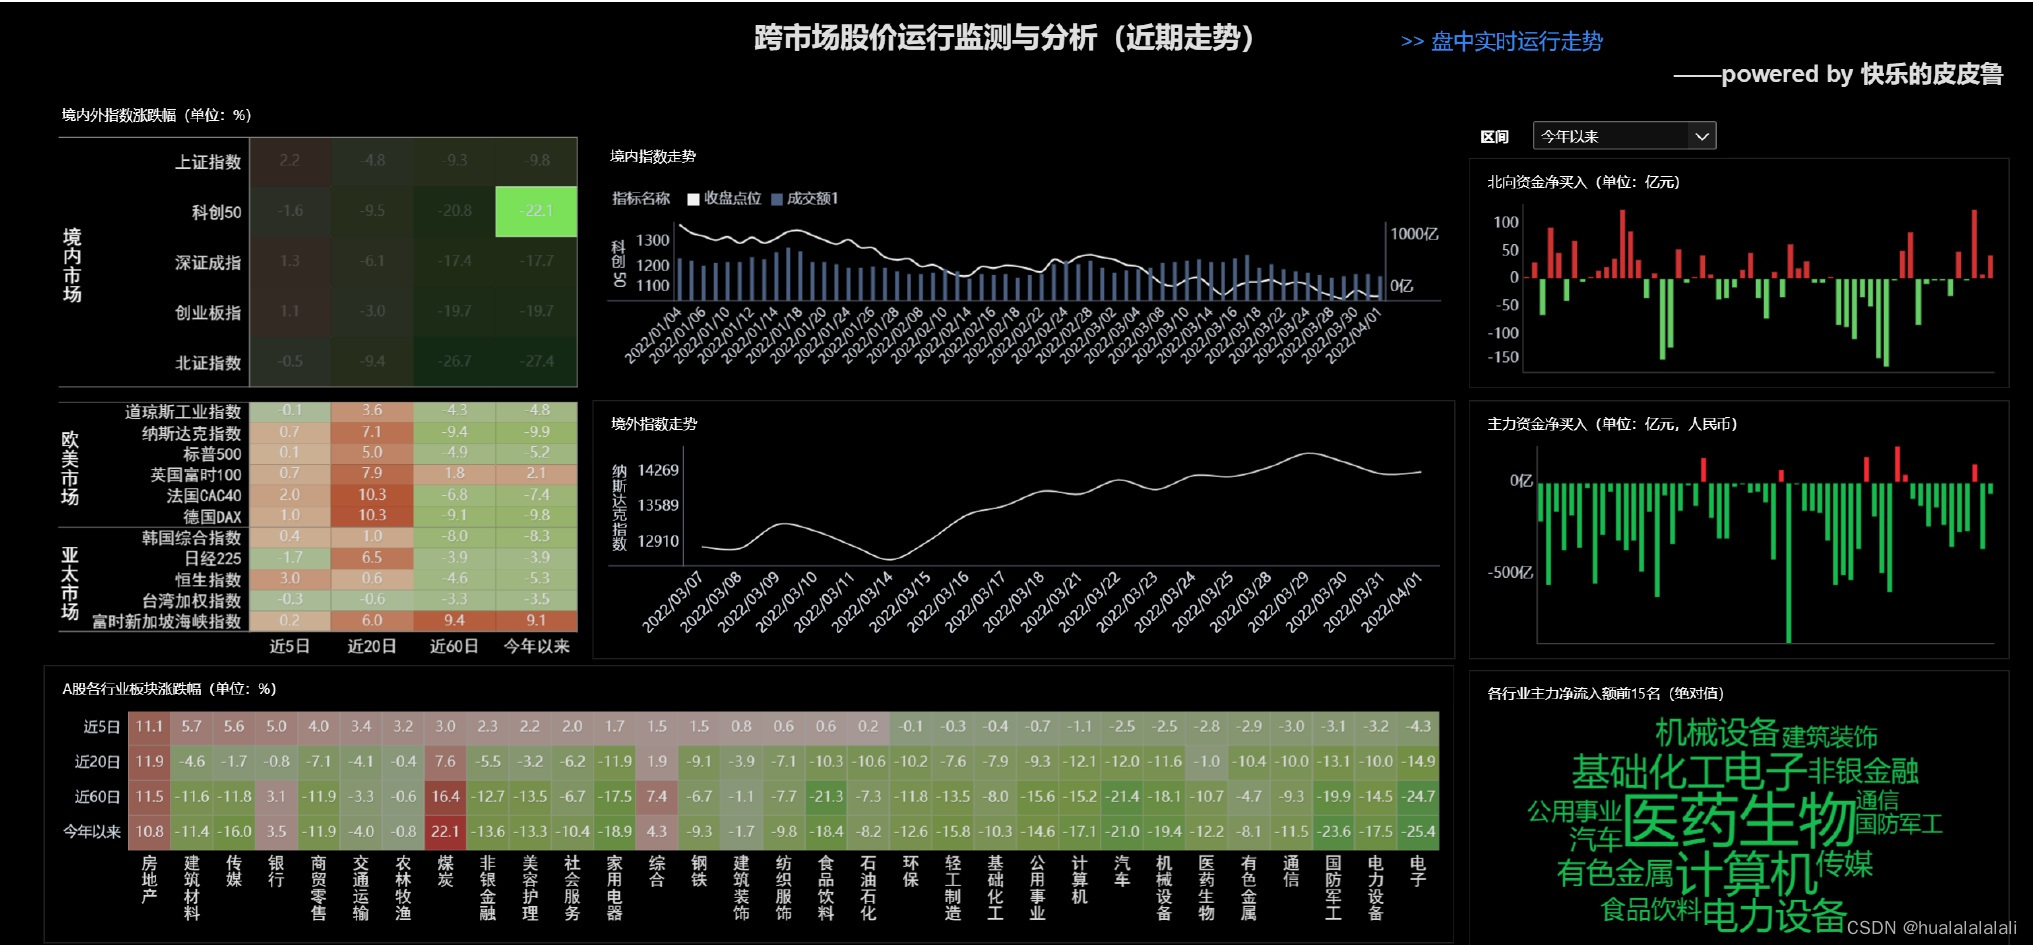This screenshot has height=945, width=2033.
Task: Click 传媒 in the word cloud
Action: click(1844, 863)
